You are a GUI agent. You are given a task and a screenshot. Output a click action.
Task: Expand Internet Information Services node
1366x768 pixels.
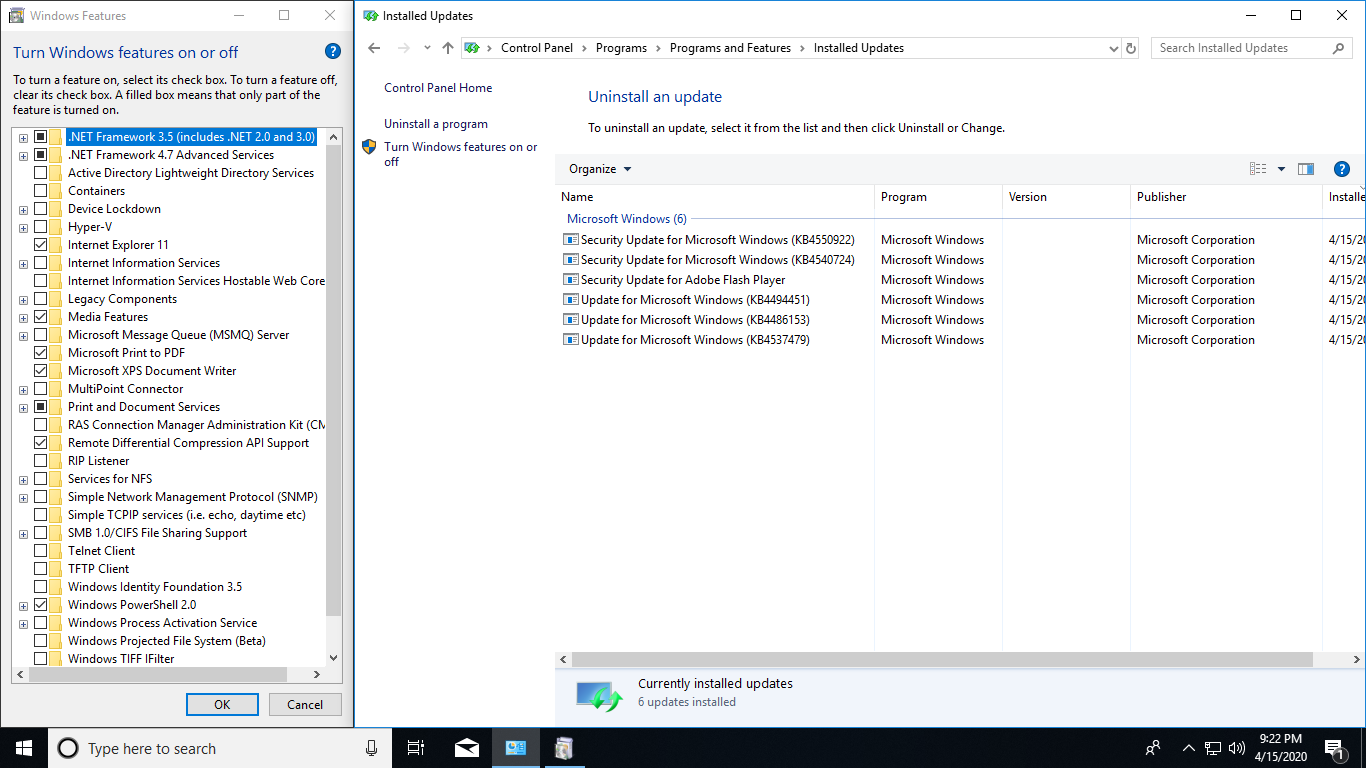coord(23,264)
